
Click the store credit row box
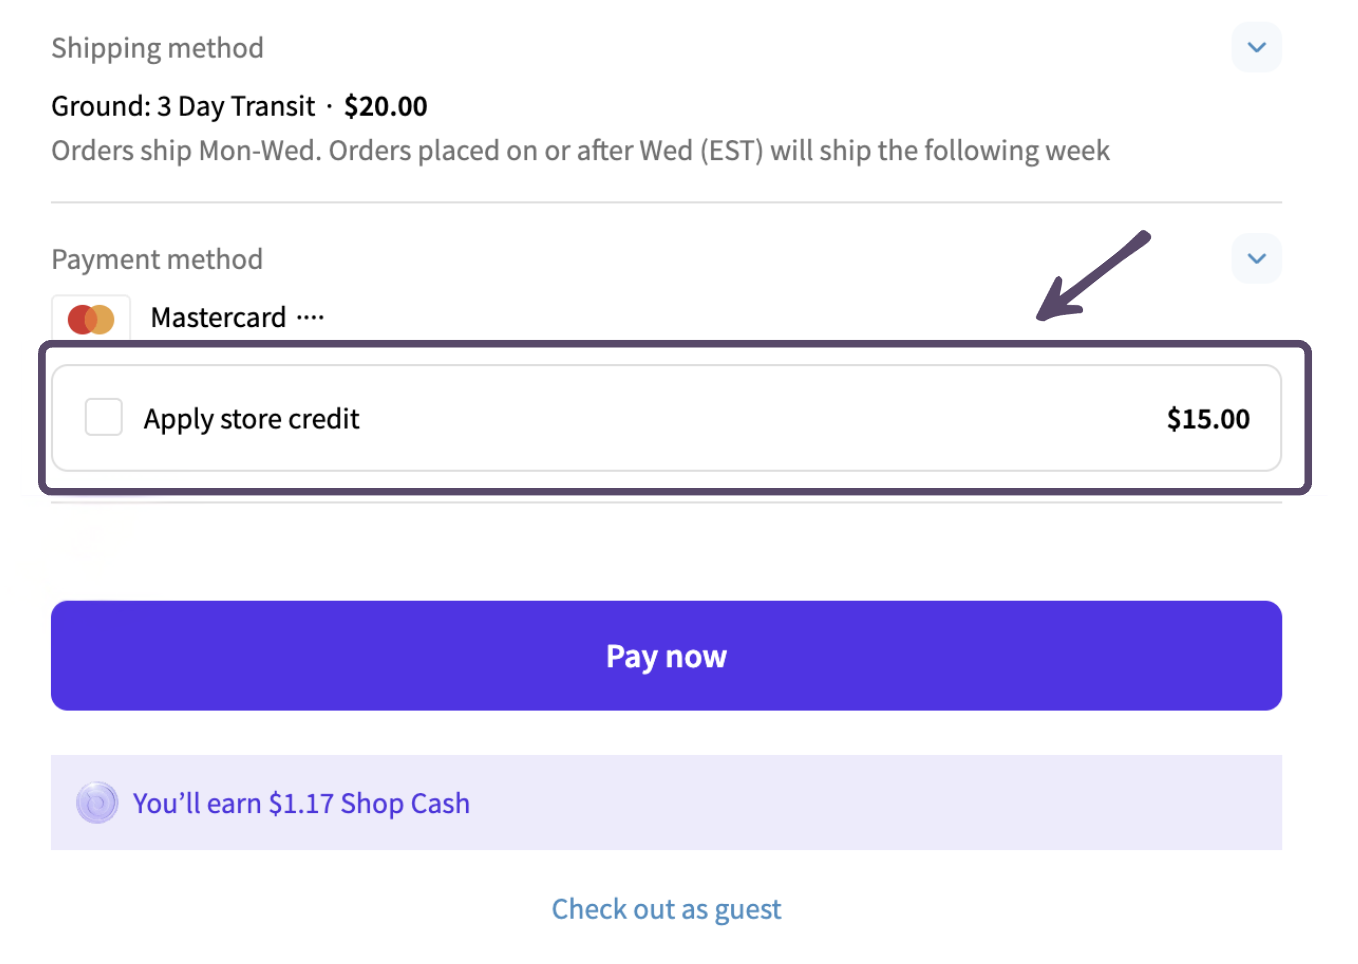(666, 418)
